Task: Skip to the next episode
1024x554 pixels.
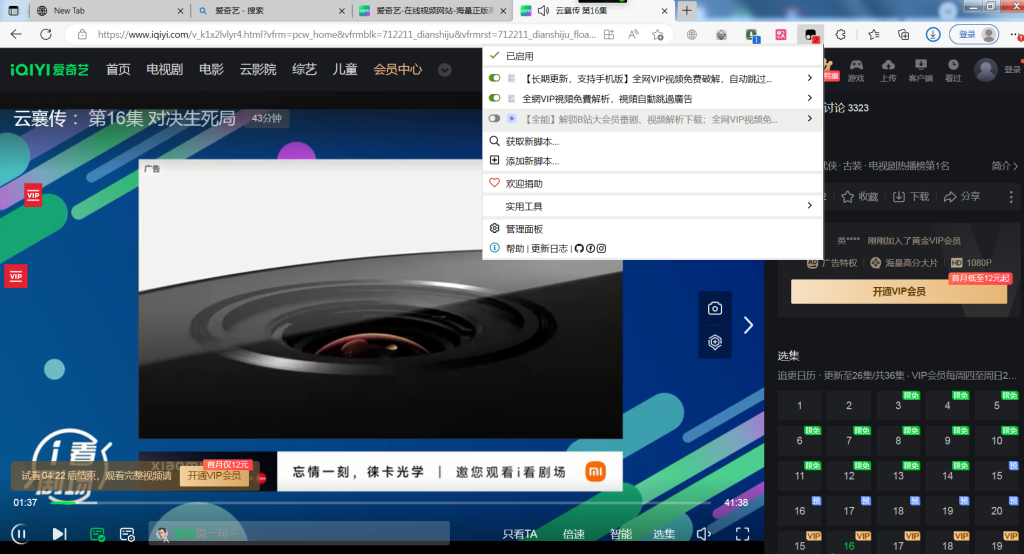Action: [59, 534]
